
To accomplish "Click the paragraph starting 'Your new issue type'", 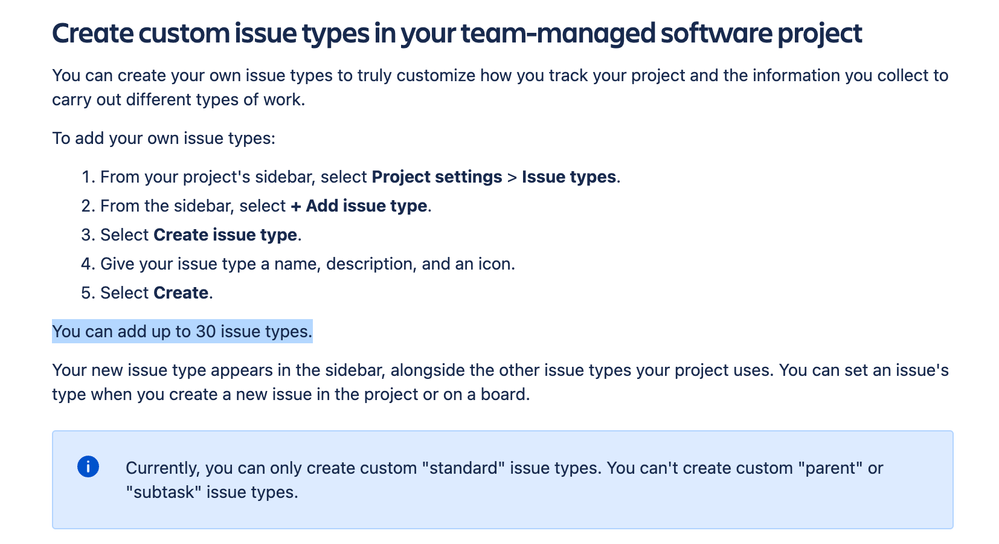I will tap(500, 382).
